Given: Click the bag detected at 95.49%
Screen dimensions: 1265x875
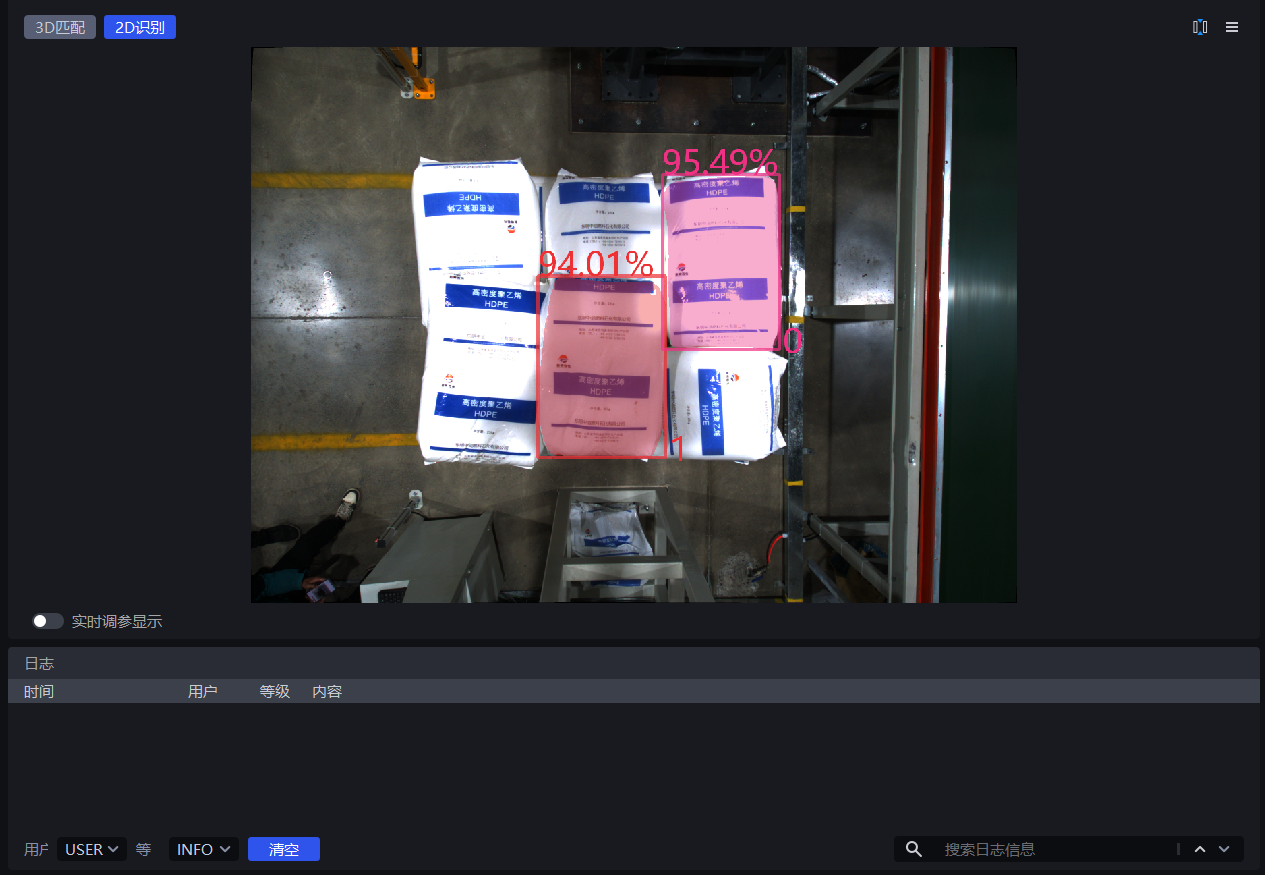Looking at the screenshot, I should pos(721,262).
